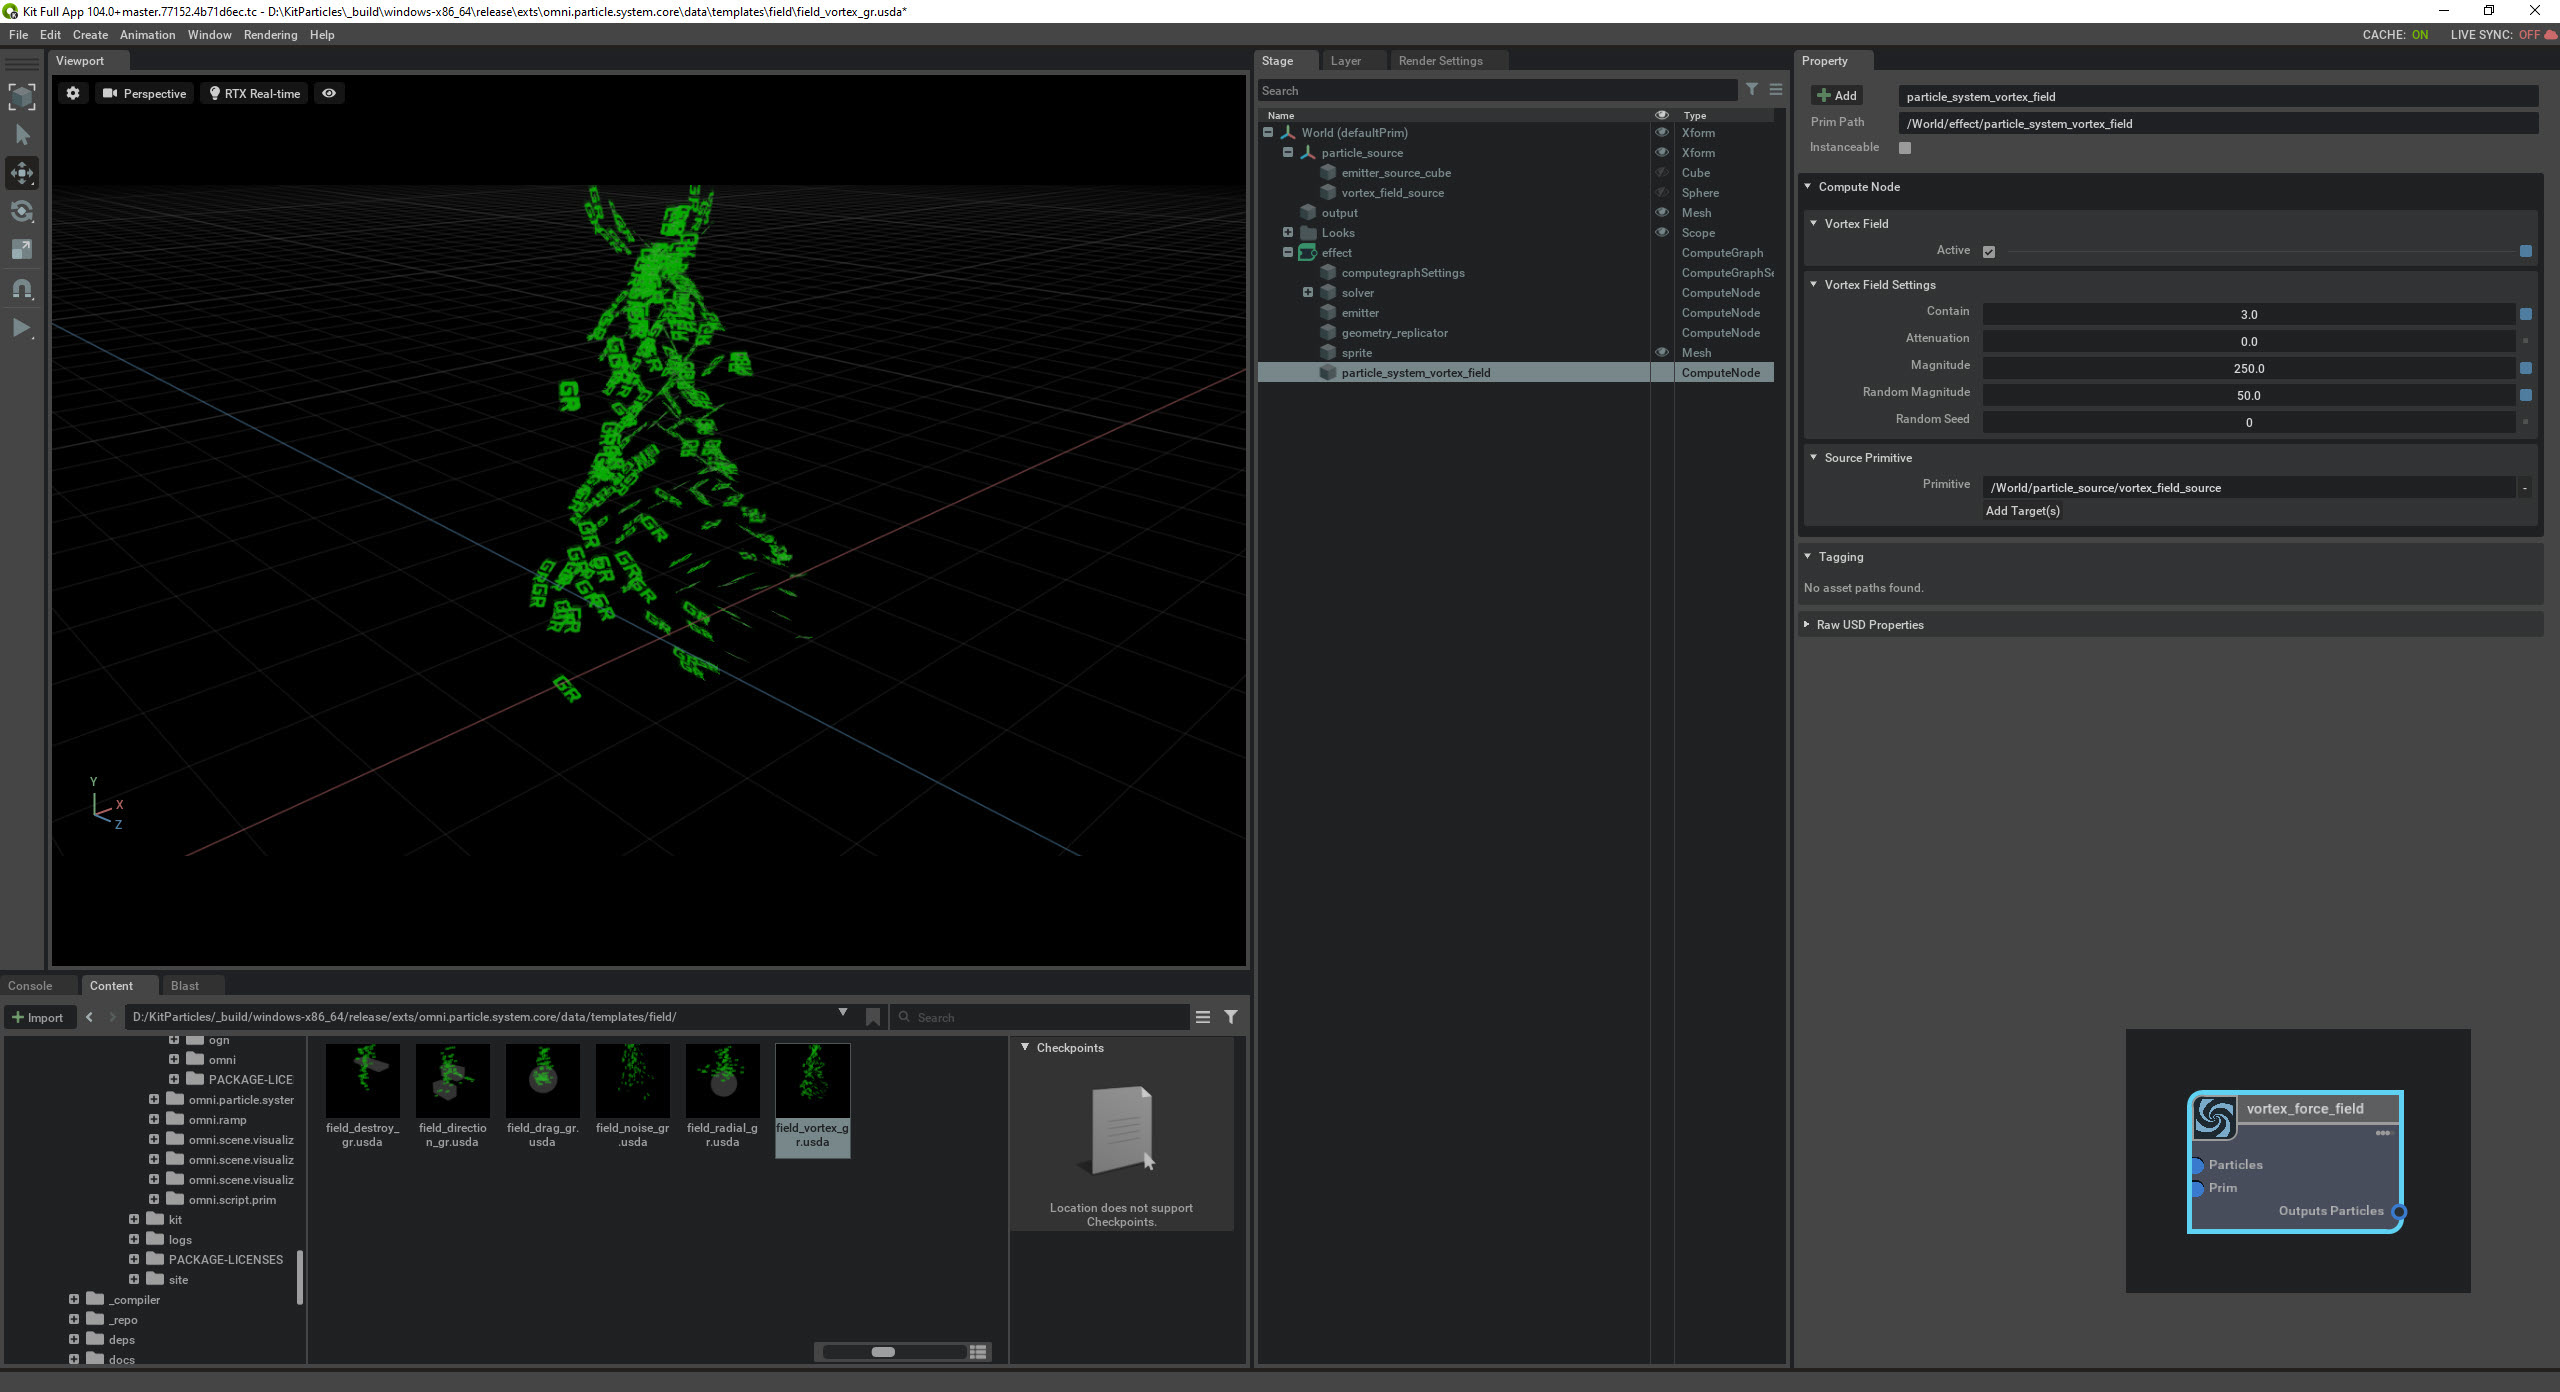Select the vortex_force_field node icon

coord(2214,1118)
